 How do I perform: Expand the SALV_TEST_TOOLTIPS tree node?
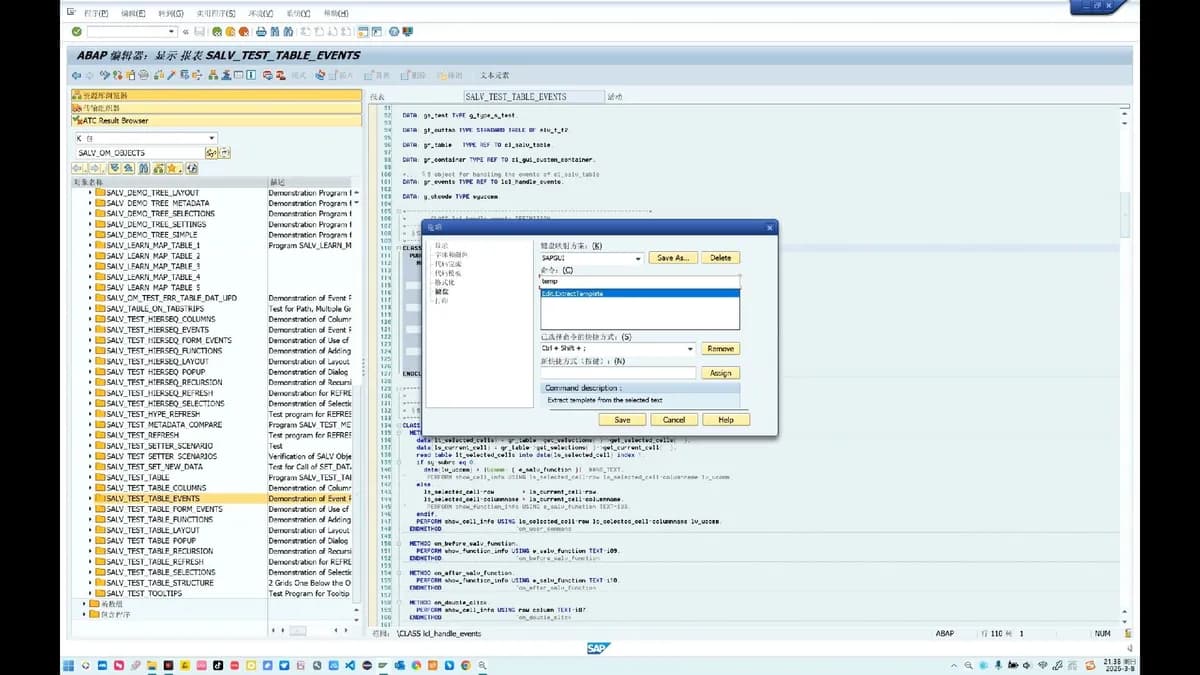click(91, 593)
